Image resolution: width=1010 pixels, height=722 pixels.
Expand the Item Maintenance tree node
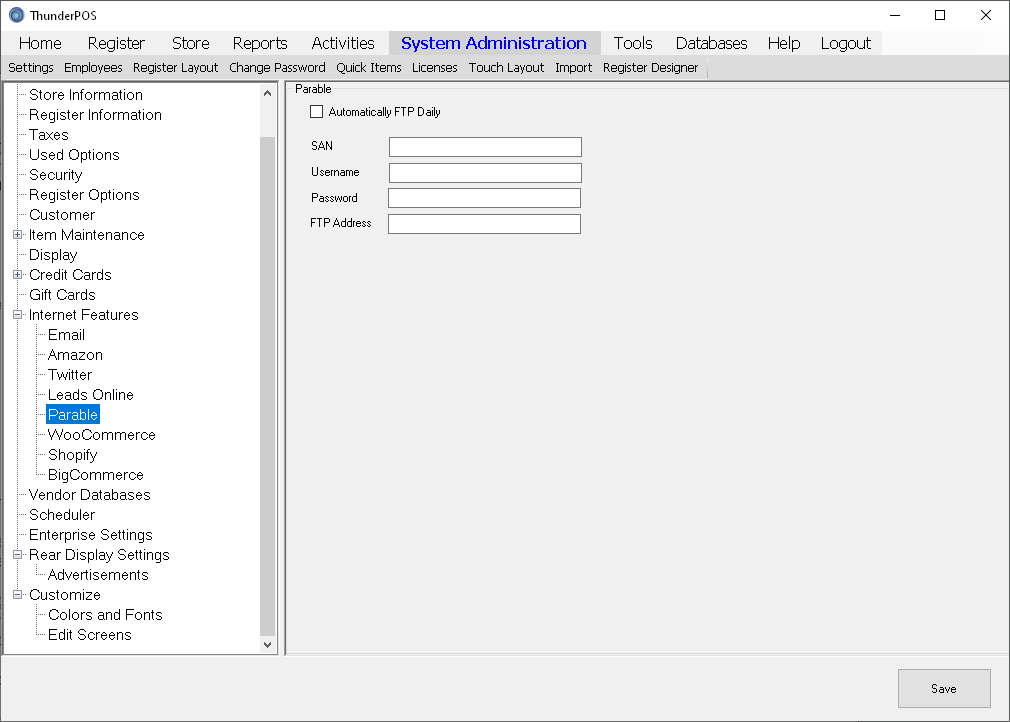tap(18, 235)
